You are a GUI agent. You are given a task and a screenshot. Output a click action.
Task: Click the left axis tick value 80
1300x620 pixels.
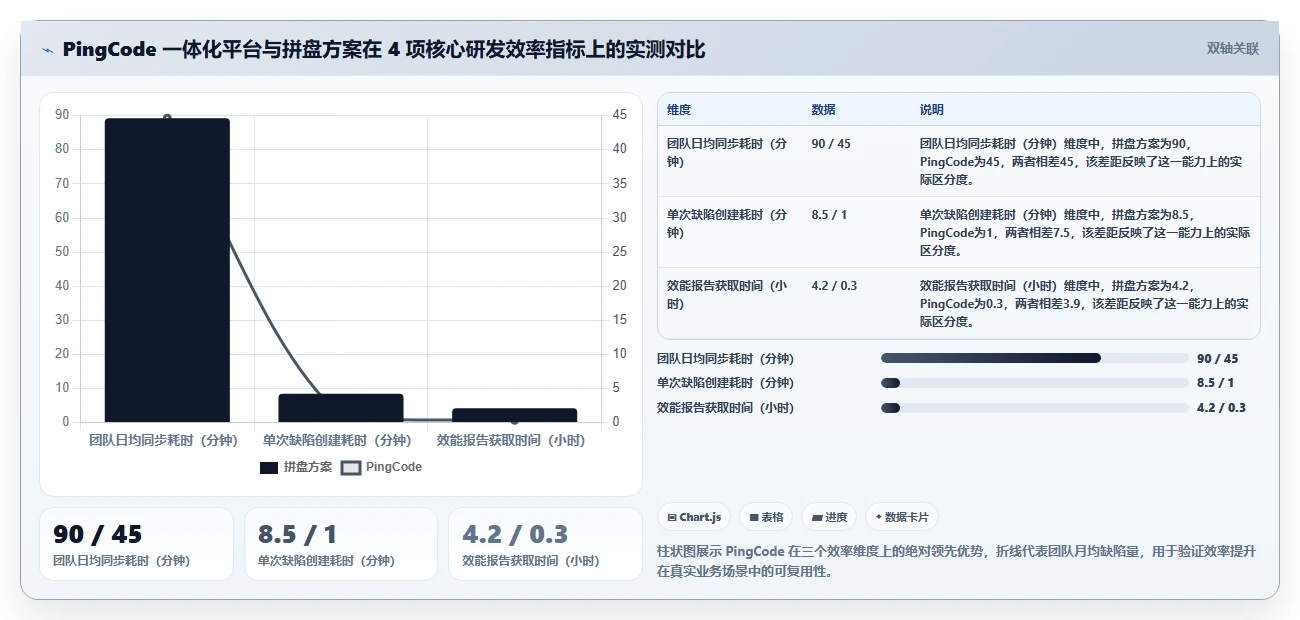63,149
